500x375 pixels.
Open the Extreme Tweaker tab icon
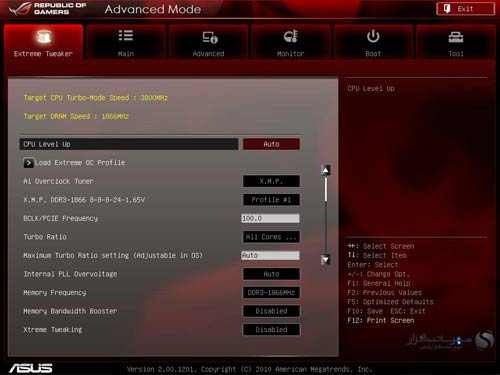(x=44, y=37)
